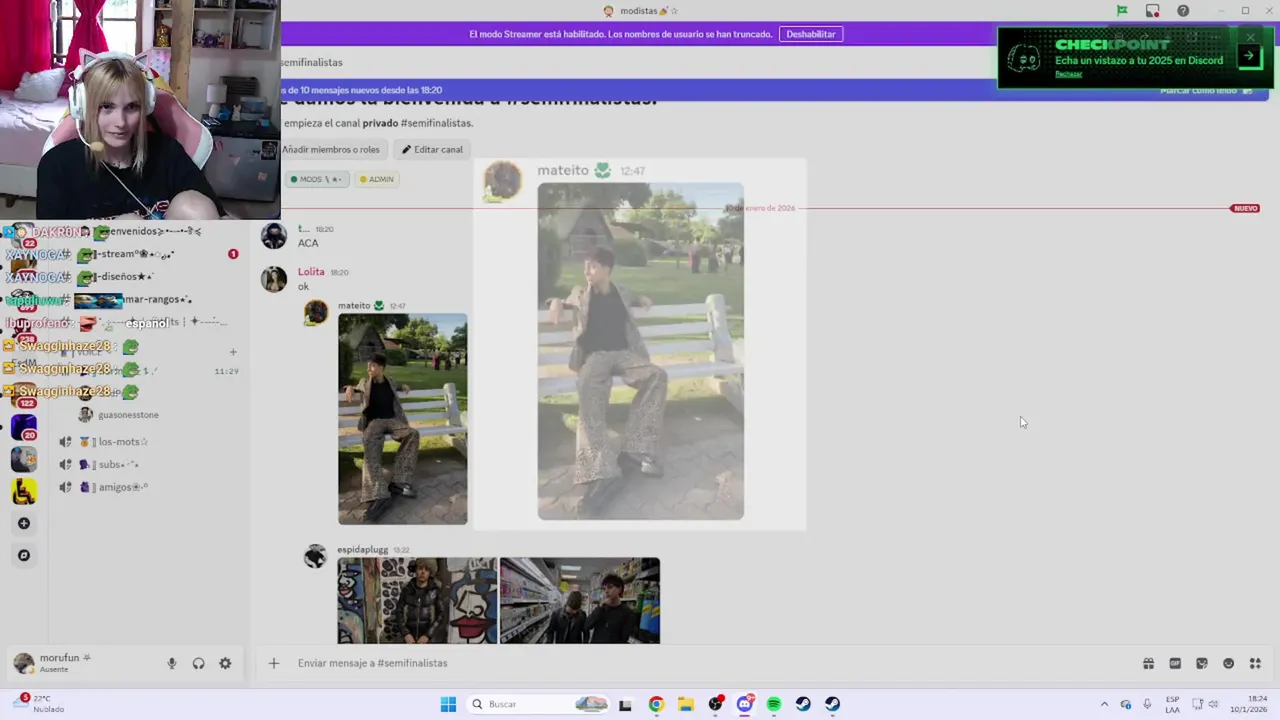
Task: Open Discord from the taskbar
Action: (x=744, y=704)
